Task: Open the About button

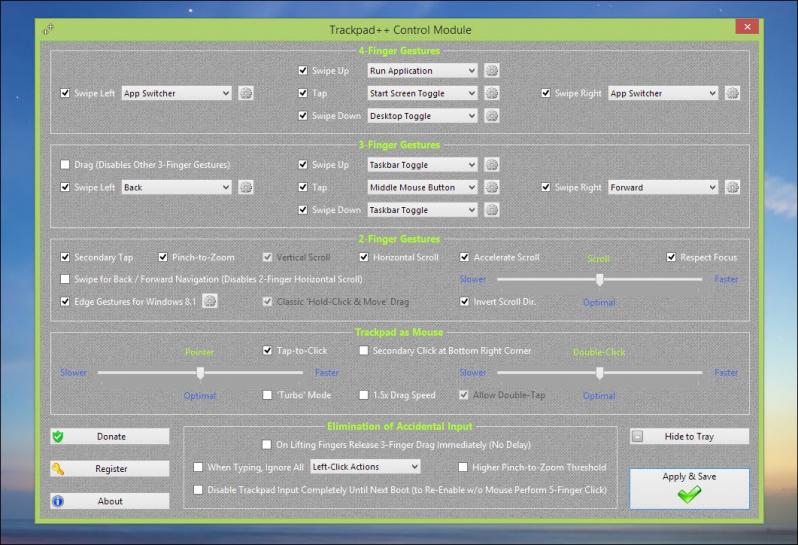Action: (110, 501)
